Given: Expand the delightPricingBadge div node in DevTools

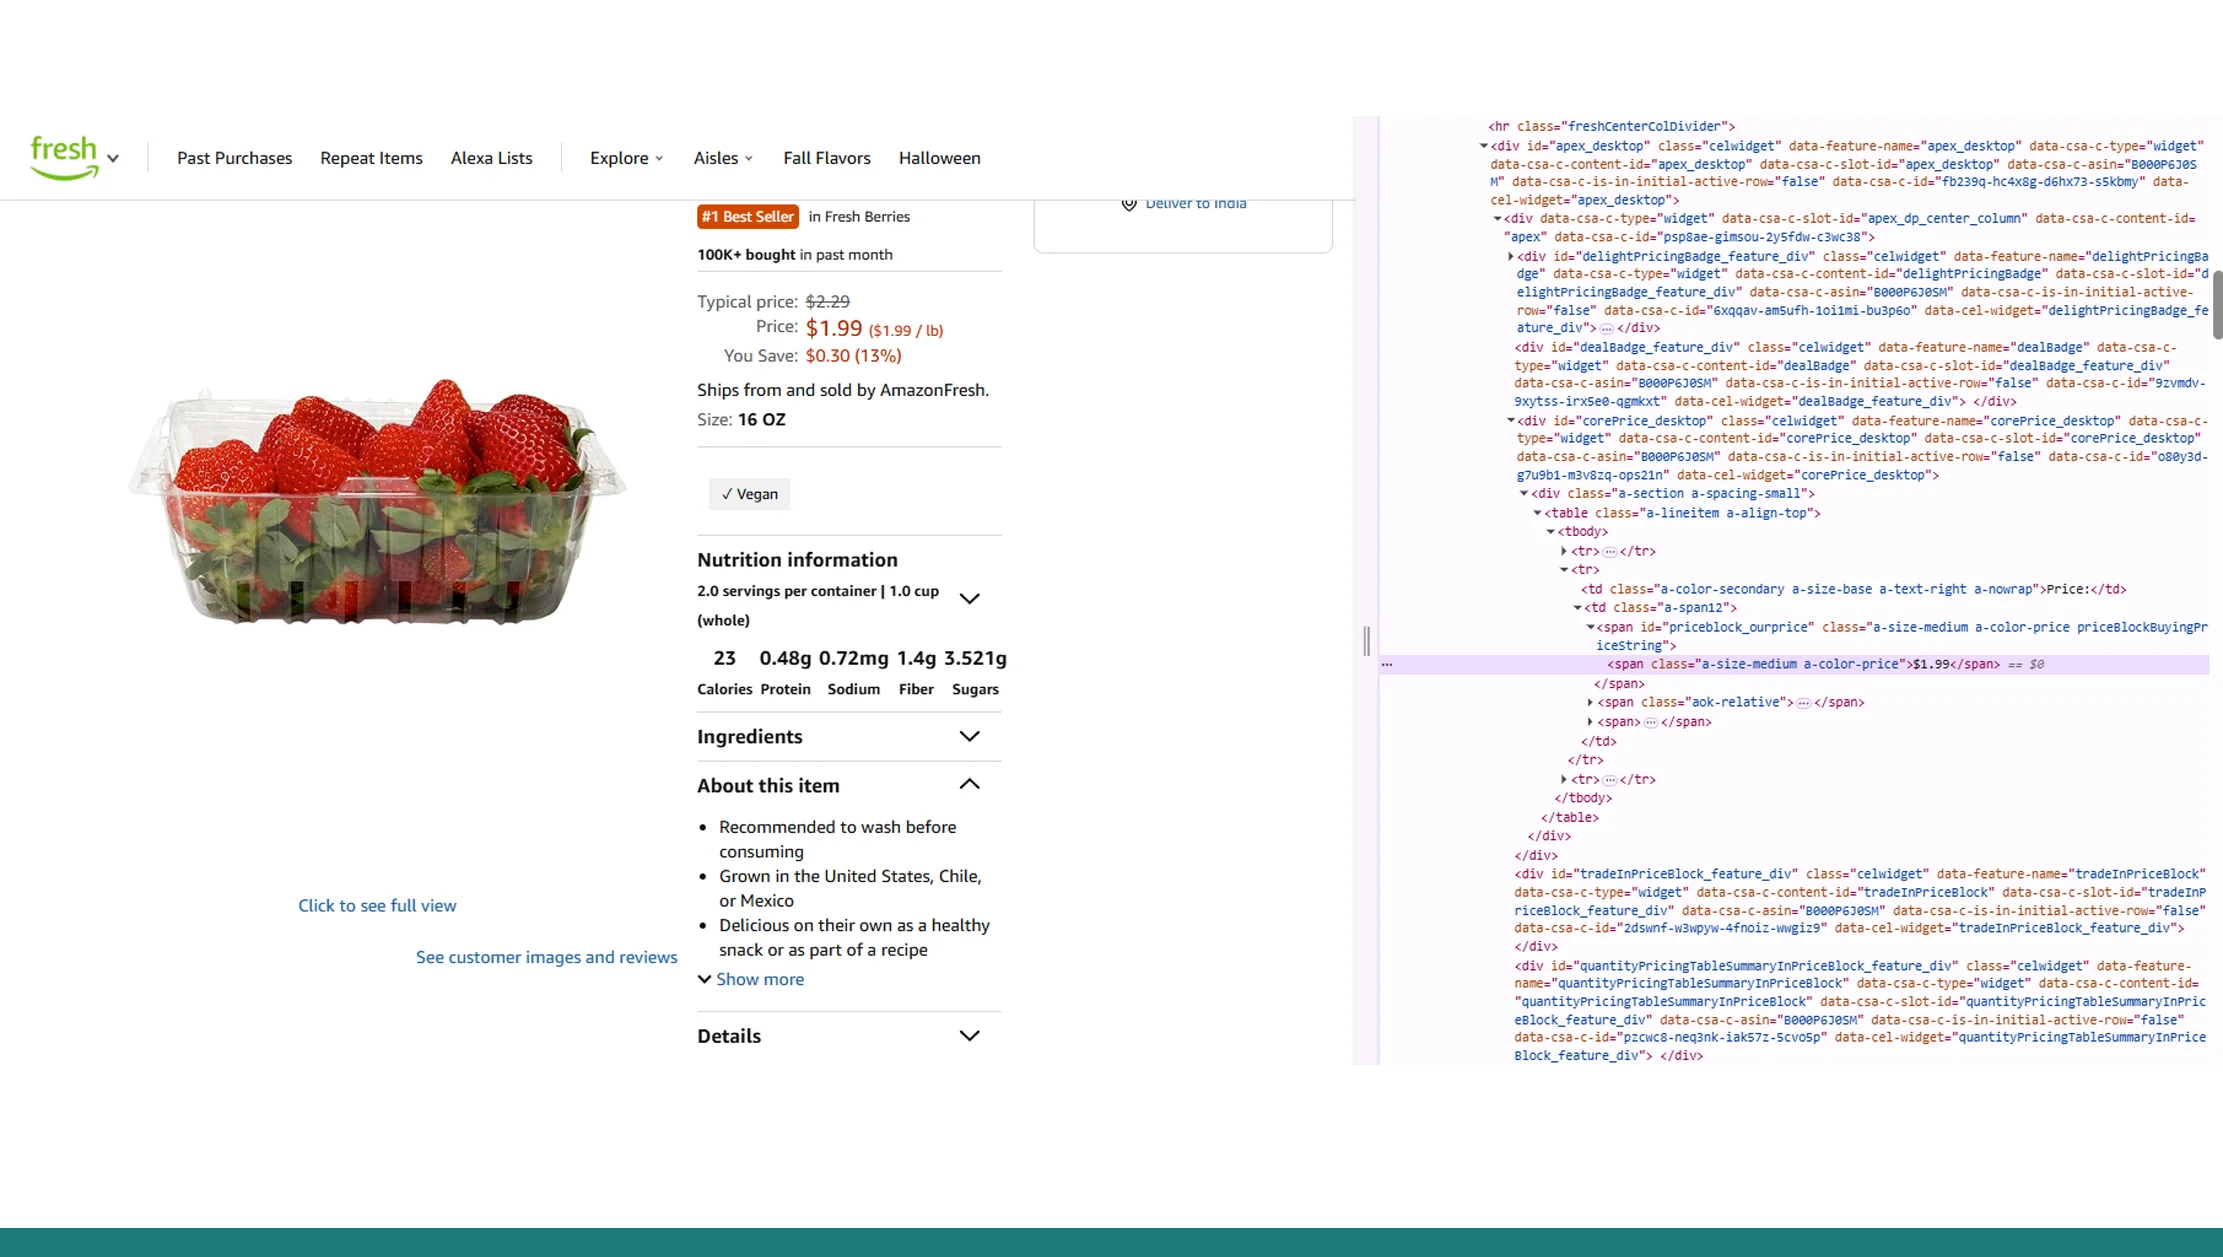Looking at the screenshot, I should pyautogui.click(x=1510, y=256).
